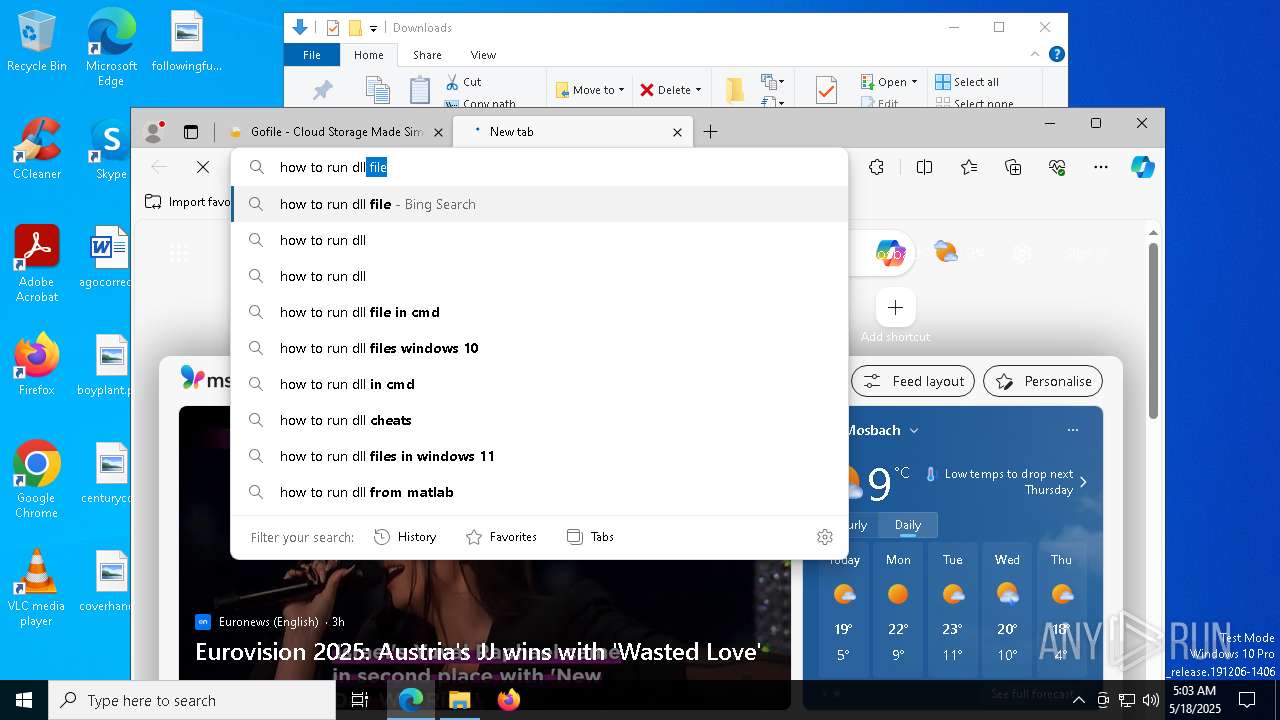Open Copilot sidebar icon in Edge
The height and width of the screenshot is (720, 1280).
click(x=1143, y=167)
